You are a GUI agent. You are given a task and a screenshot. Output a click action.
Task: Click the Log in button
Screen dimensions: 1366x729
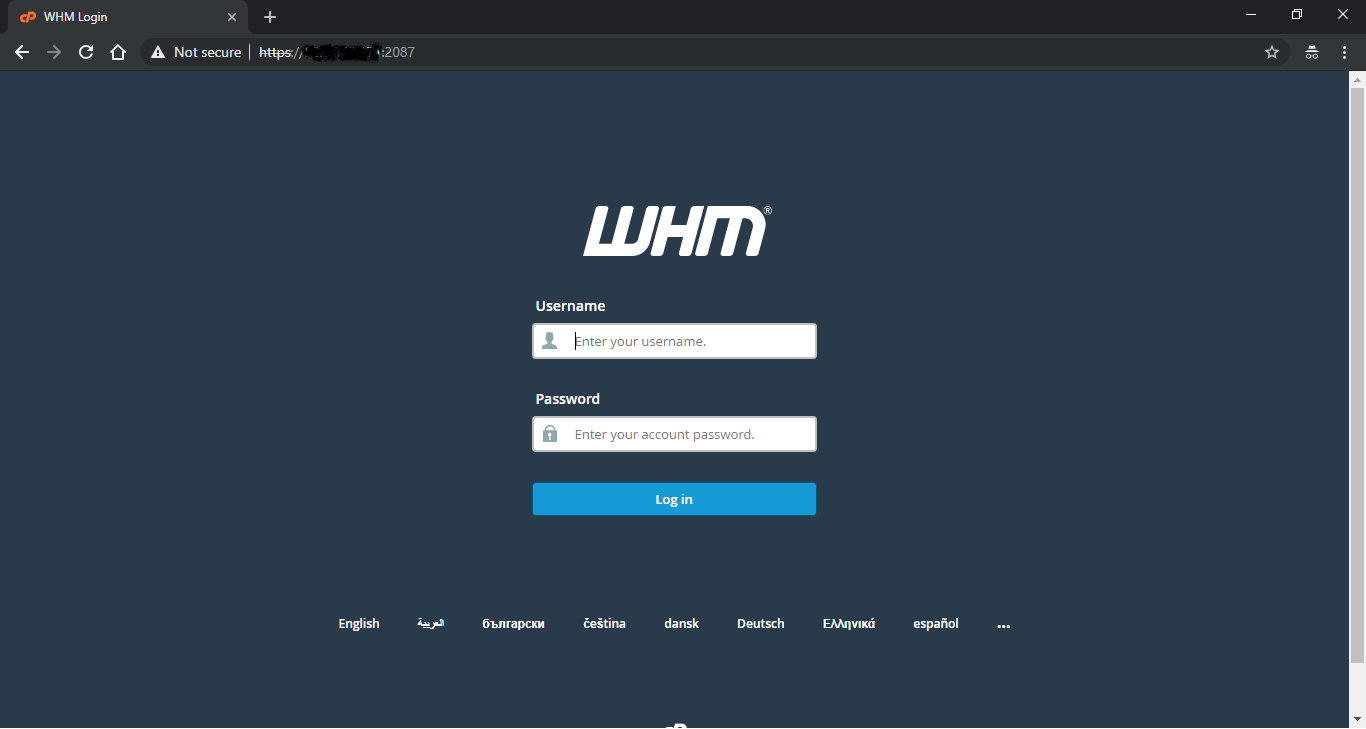point(674,499)
